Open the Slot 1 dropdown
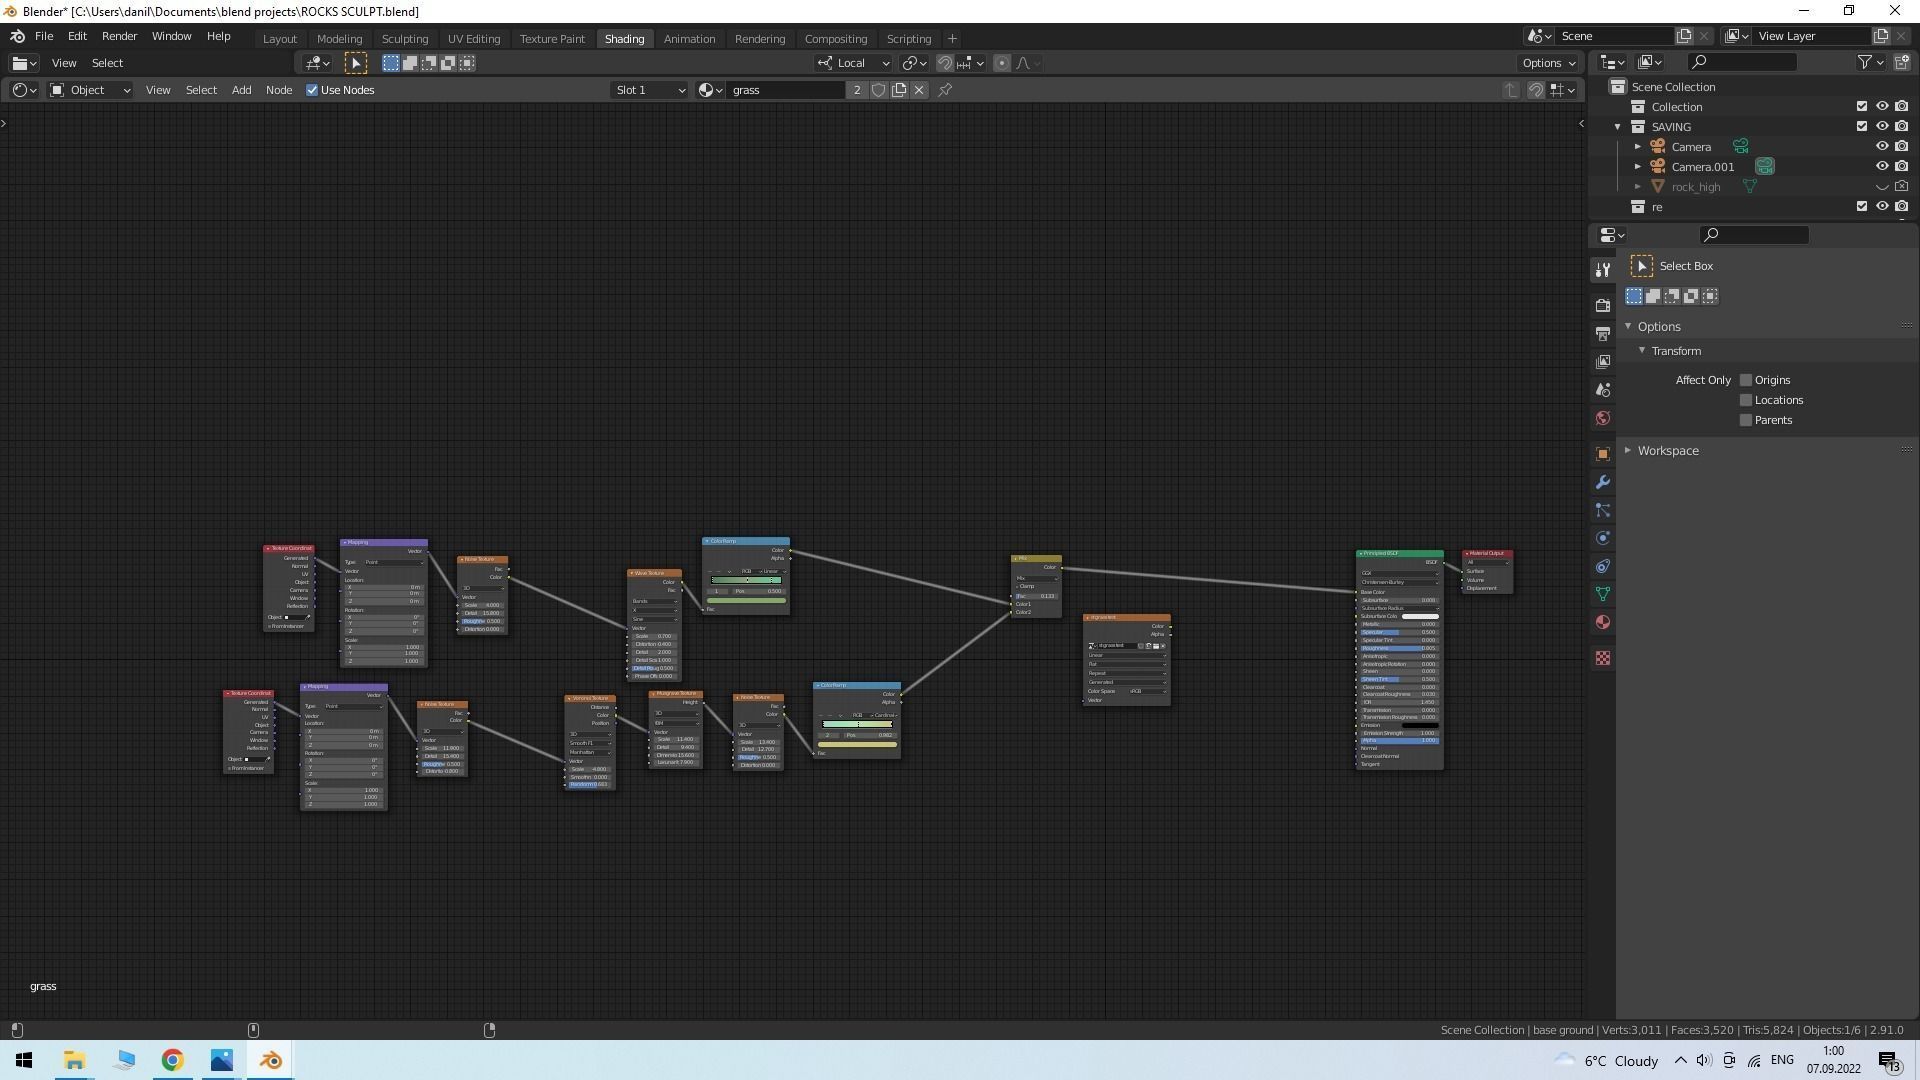This screenshot has width=1920, height=1080. click(x=650, y=90)
